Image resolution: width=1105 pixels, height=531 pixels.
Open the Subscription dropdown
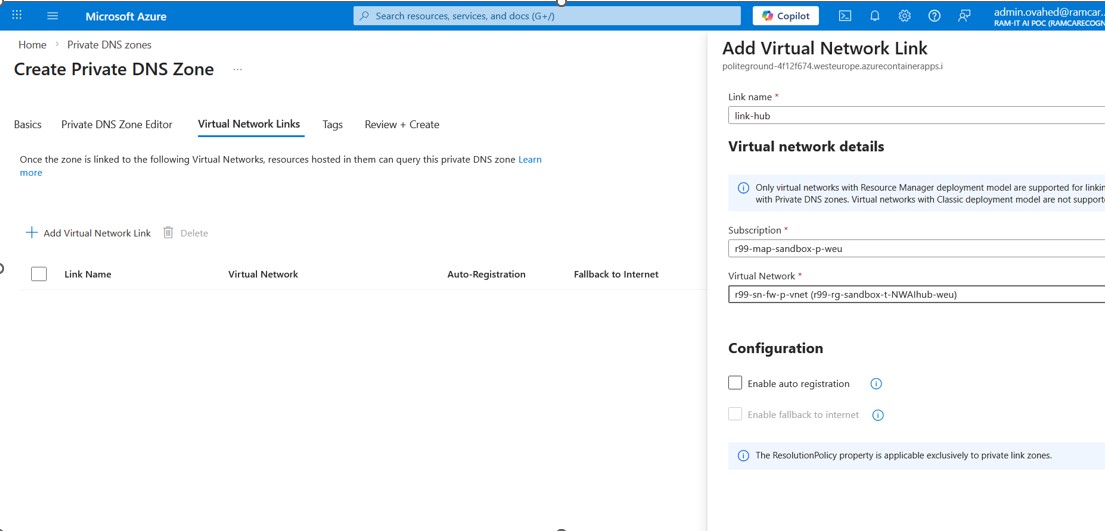(x=915, y=249)
